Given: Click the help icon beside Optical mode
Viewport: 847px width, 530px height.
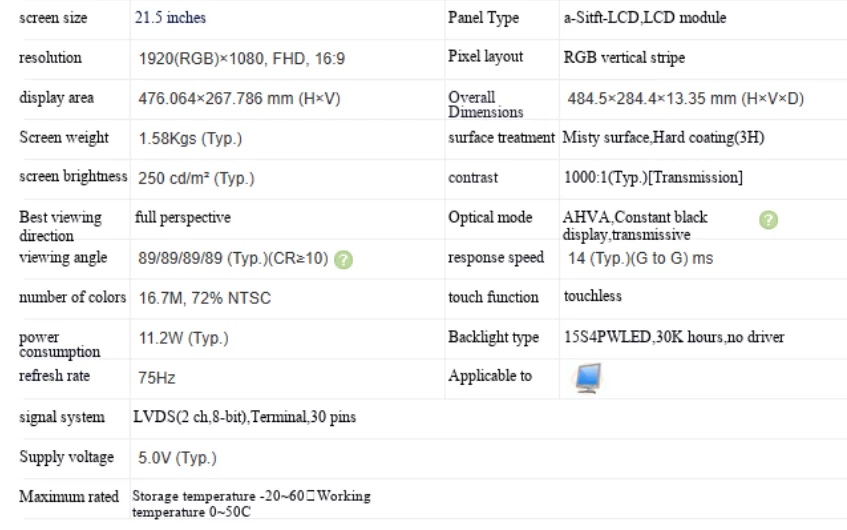Looking at the screenshot, I should pyautogui.click(x=768, y=220).
